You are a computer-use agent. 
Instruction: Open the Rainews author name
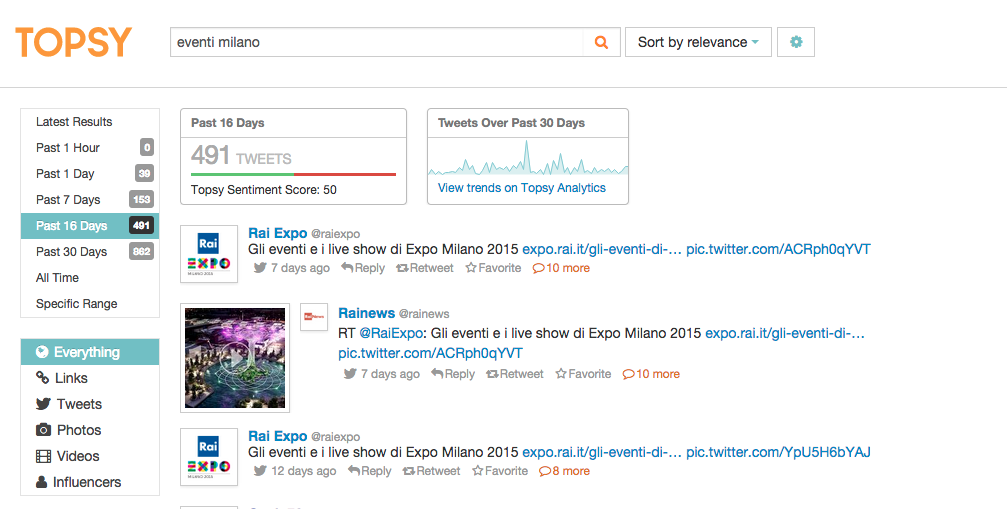[x=367, y=313]
